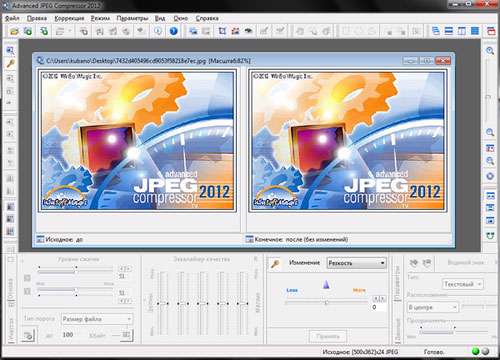Screen dimensions: 500x360
Task: Click the magnifier under the red window icon
Action: pyautogui.click(x=490, y=161)
